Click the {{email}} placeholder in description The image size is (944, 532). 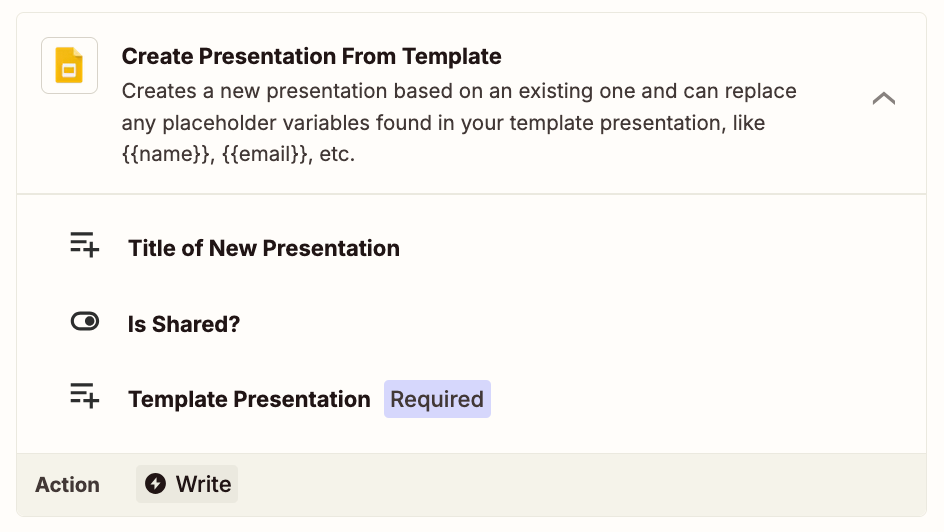point(267,154)
